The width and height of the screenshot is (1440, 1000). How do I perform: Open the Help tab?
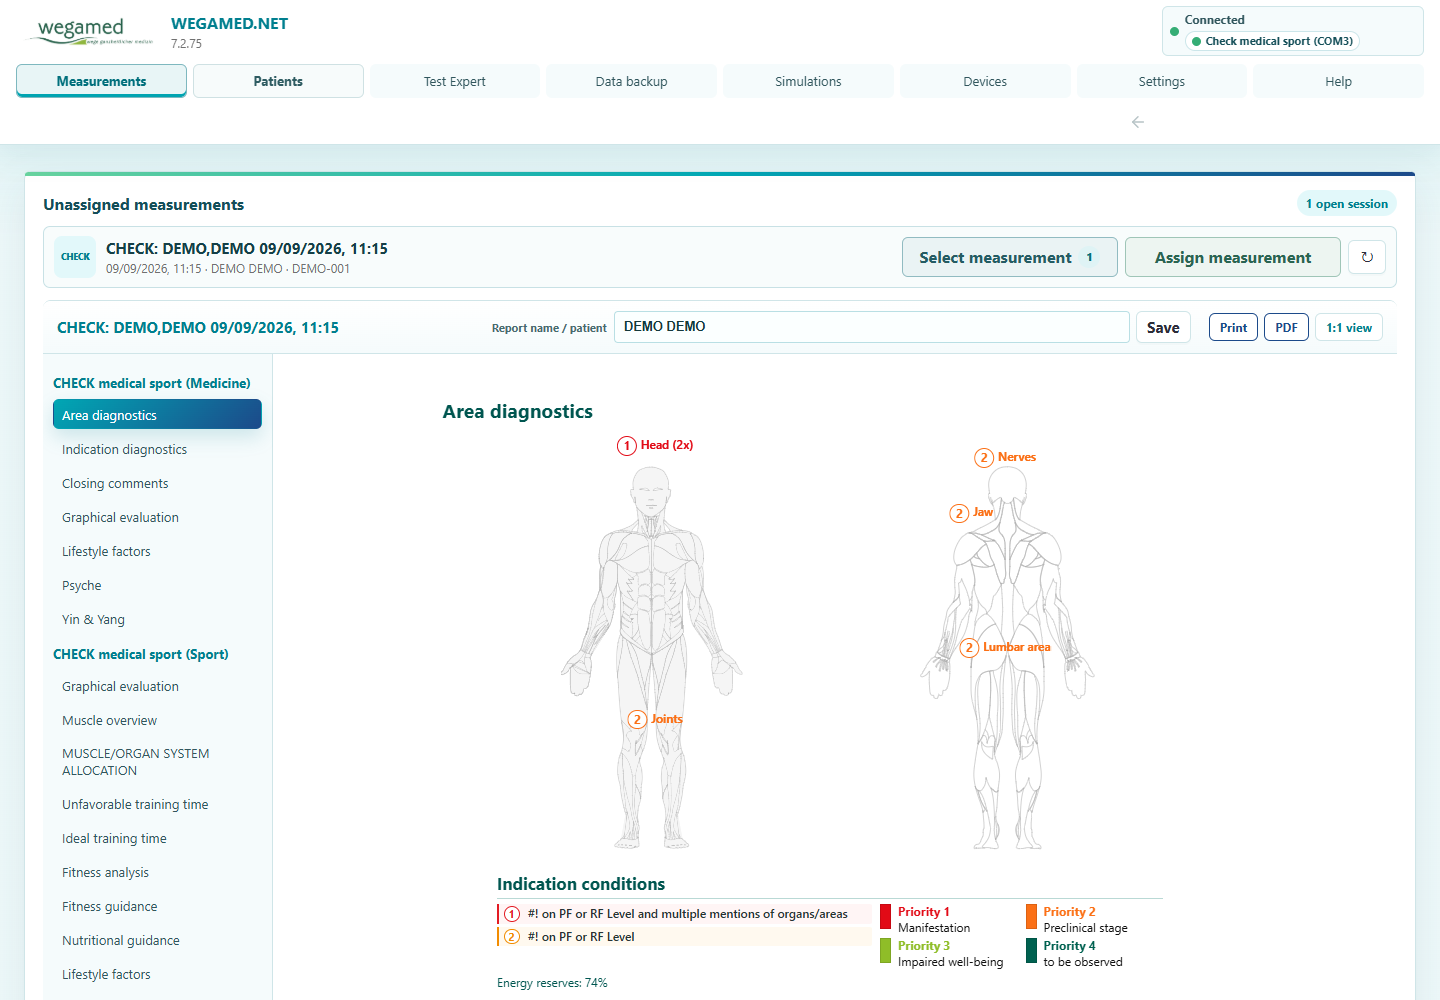point(1338,81)
